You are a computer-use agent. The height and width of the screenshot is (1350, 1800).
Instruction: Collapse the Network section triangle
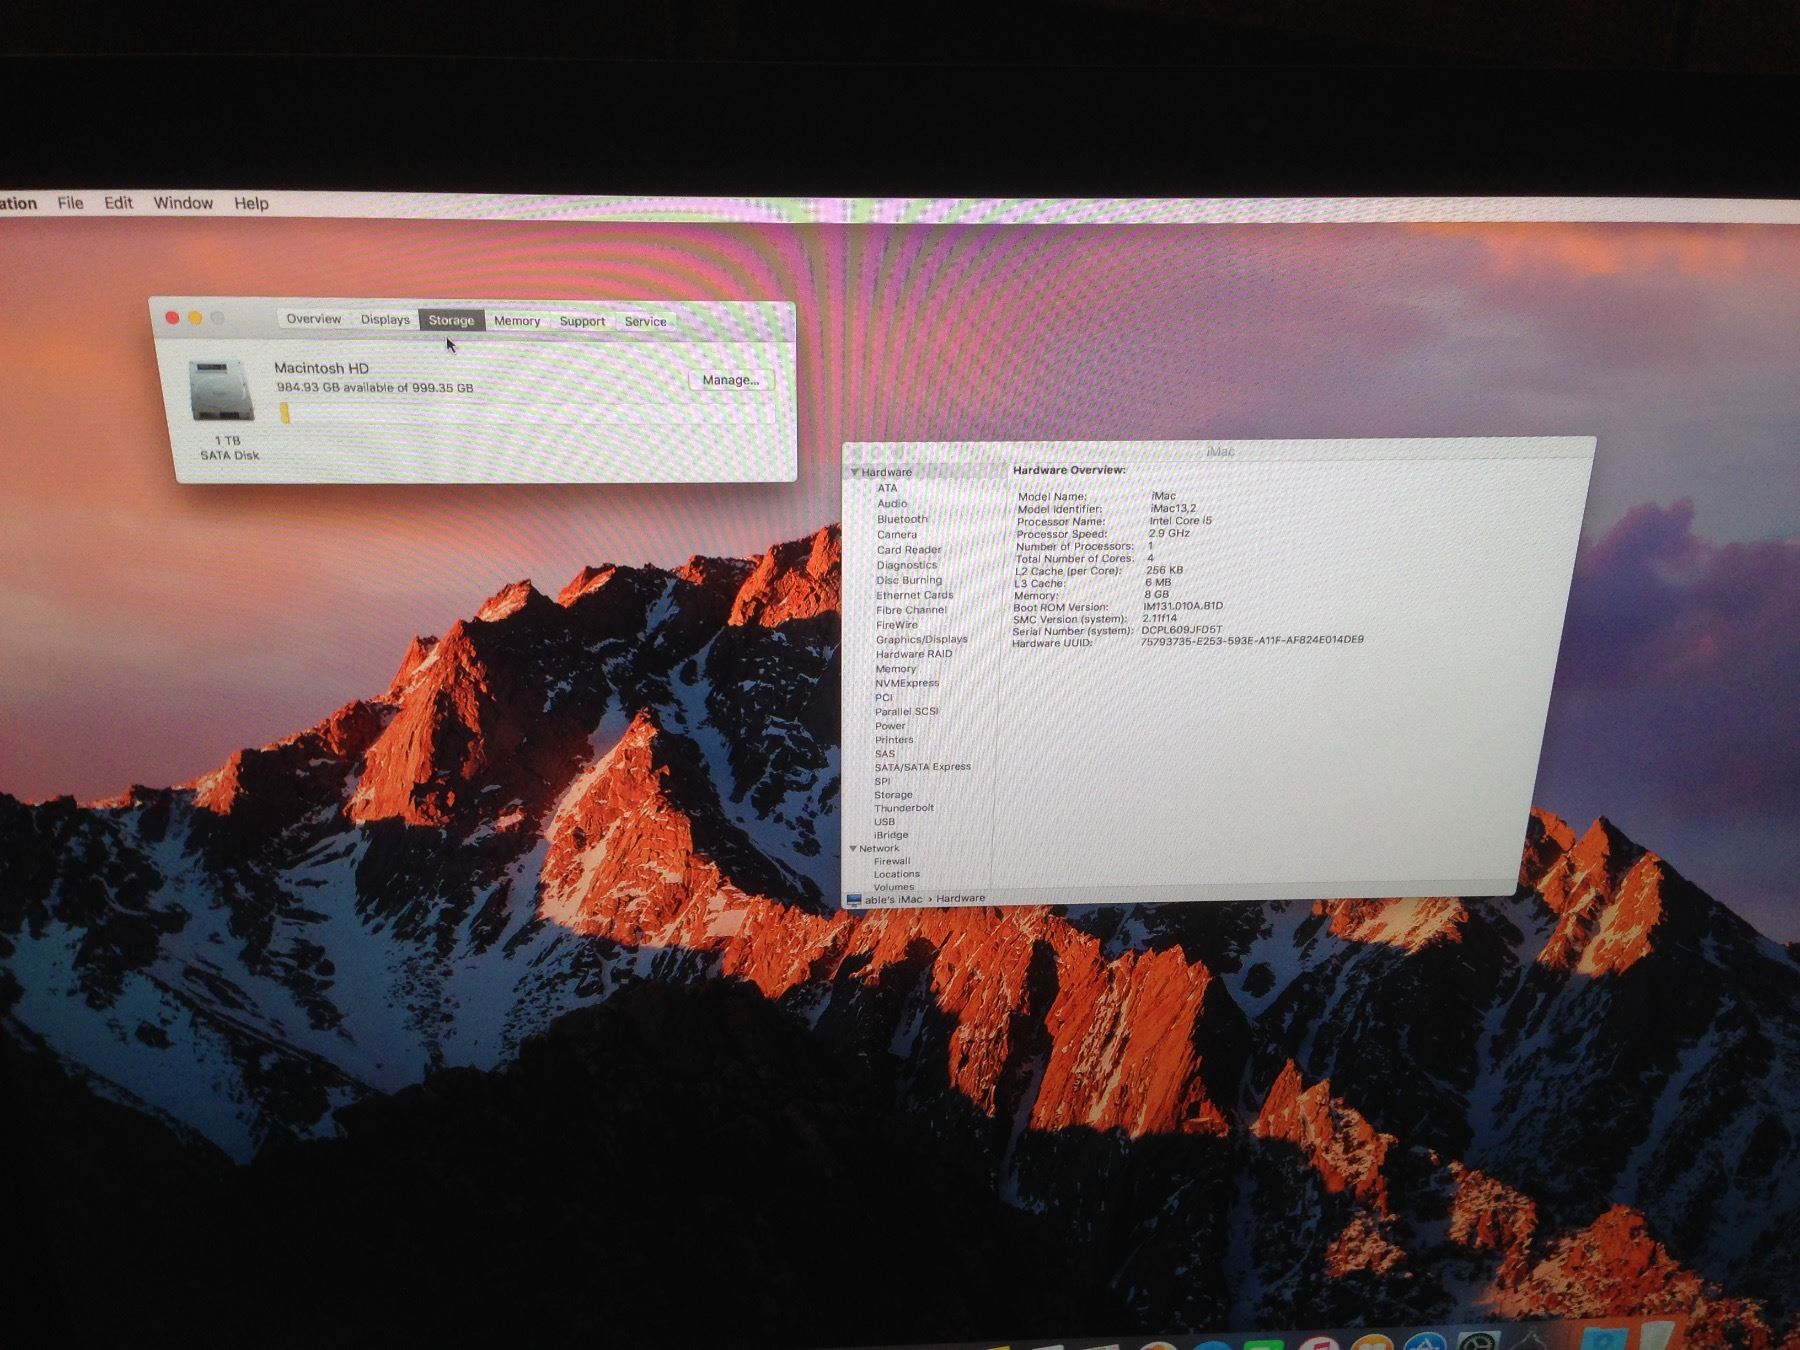tap(853, 848)
